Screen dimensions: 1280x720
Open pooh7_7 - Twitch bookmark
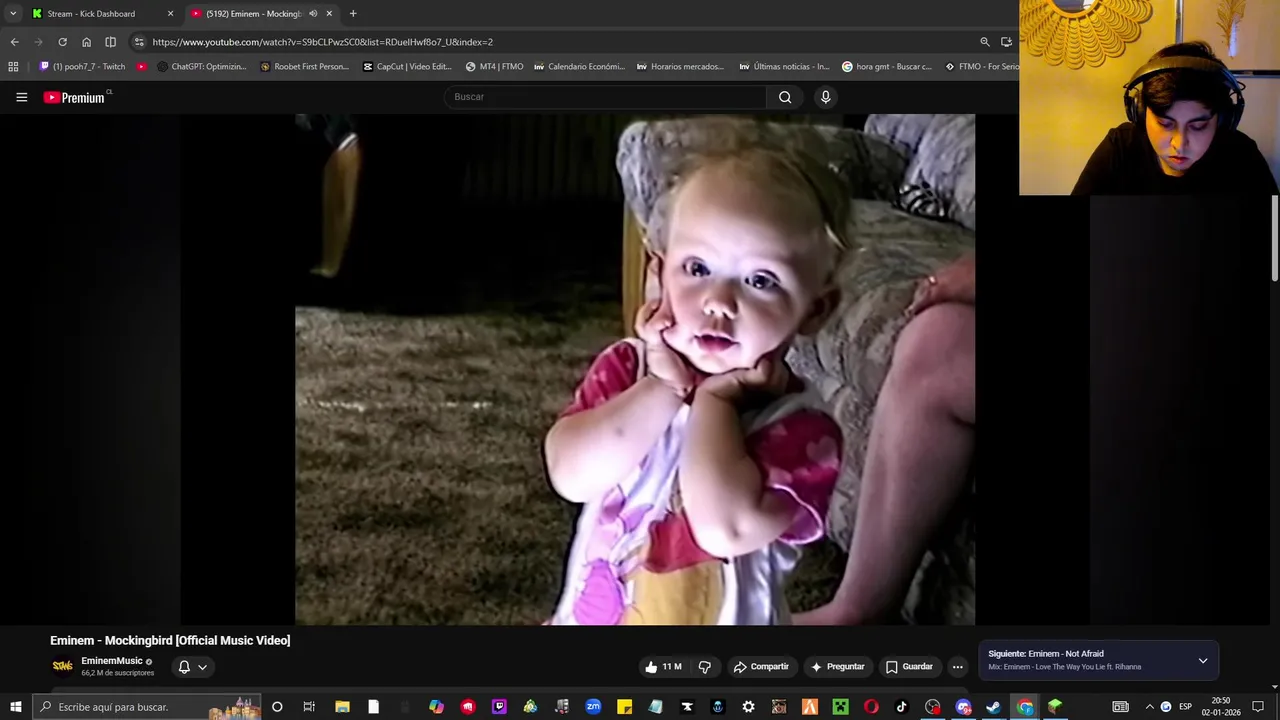click(83, 67)
